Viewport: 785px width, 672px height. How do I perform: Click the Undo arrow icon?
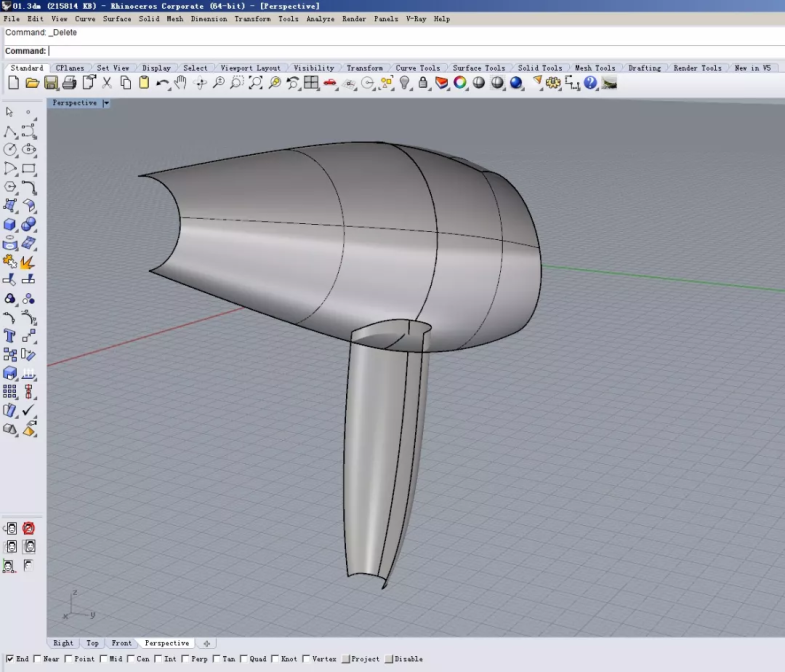tap(162, 83)
